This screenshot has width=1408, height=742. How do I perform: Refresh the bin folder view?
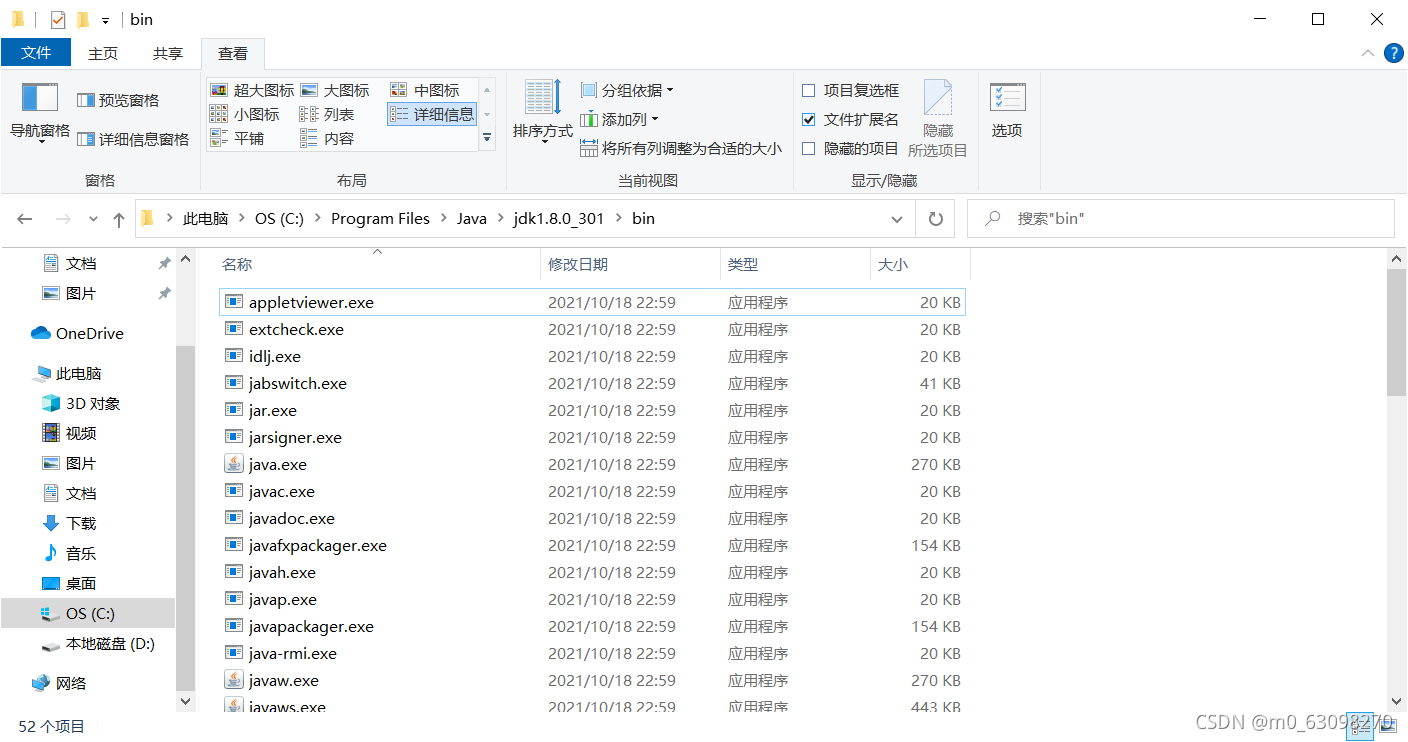coord(936,219)
